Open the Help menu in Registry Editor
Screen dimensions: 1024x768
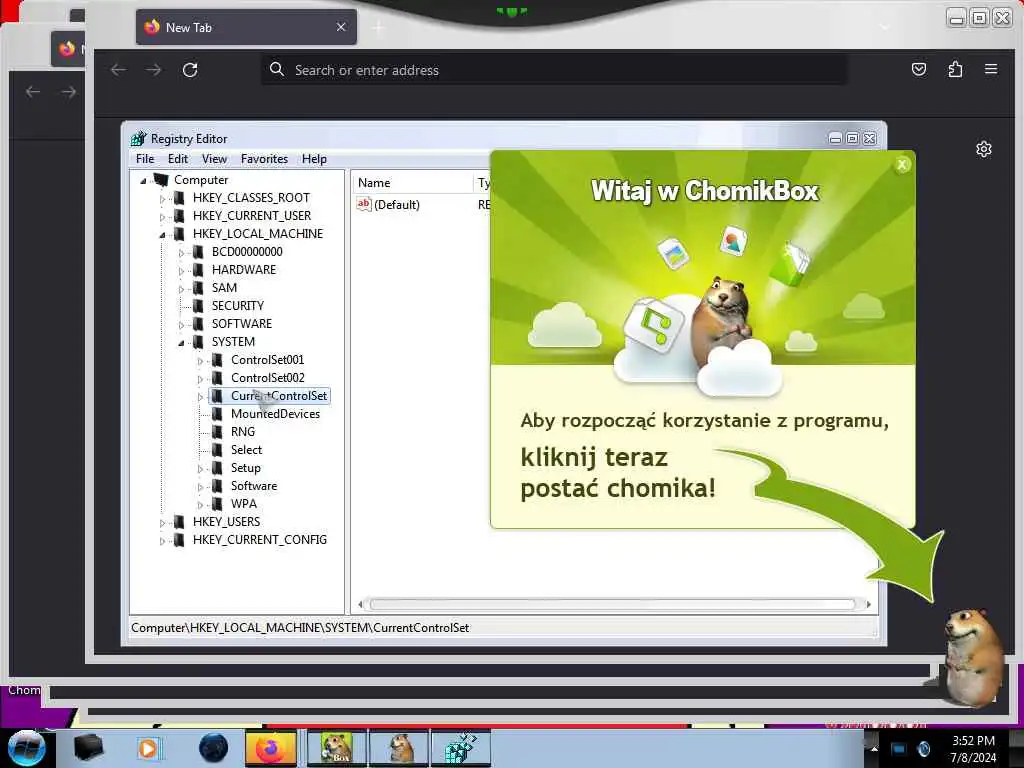click(x=314, y=159)
